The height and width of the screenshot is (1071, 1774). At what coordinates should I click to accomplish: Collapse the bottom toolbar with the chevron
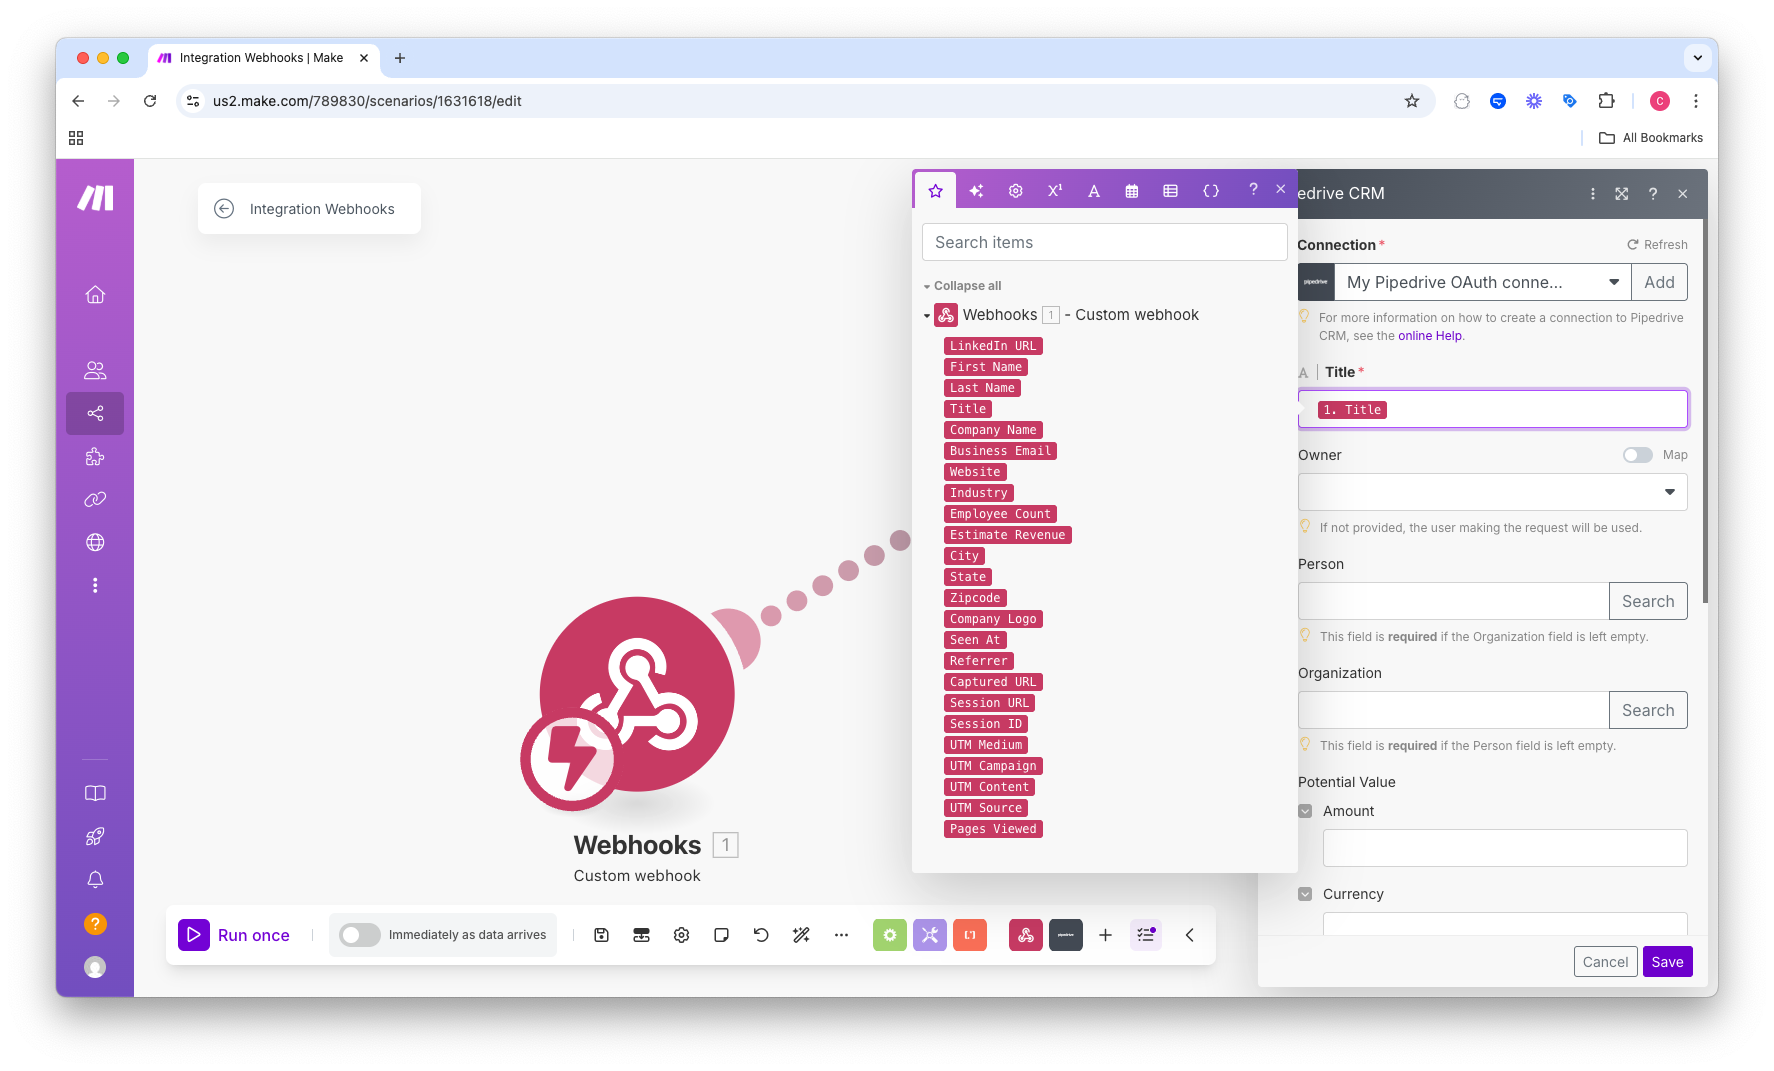pos(1190,935)
